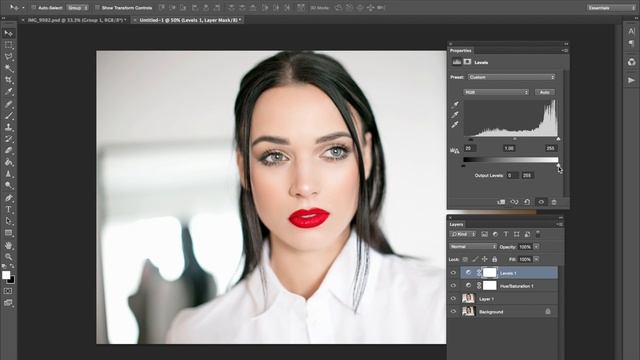This screenshot has height=360, width=640.
Task: Select the Pen tool
Action: point(9,198)
